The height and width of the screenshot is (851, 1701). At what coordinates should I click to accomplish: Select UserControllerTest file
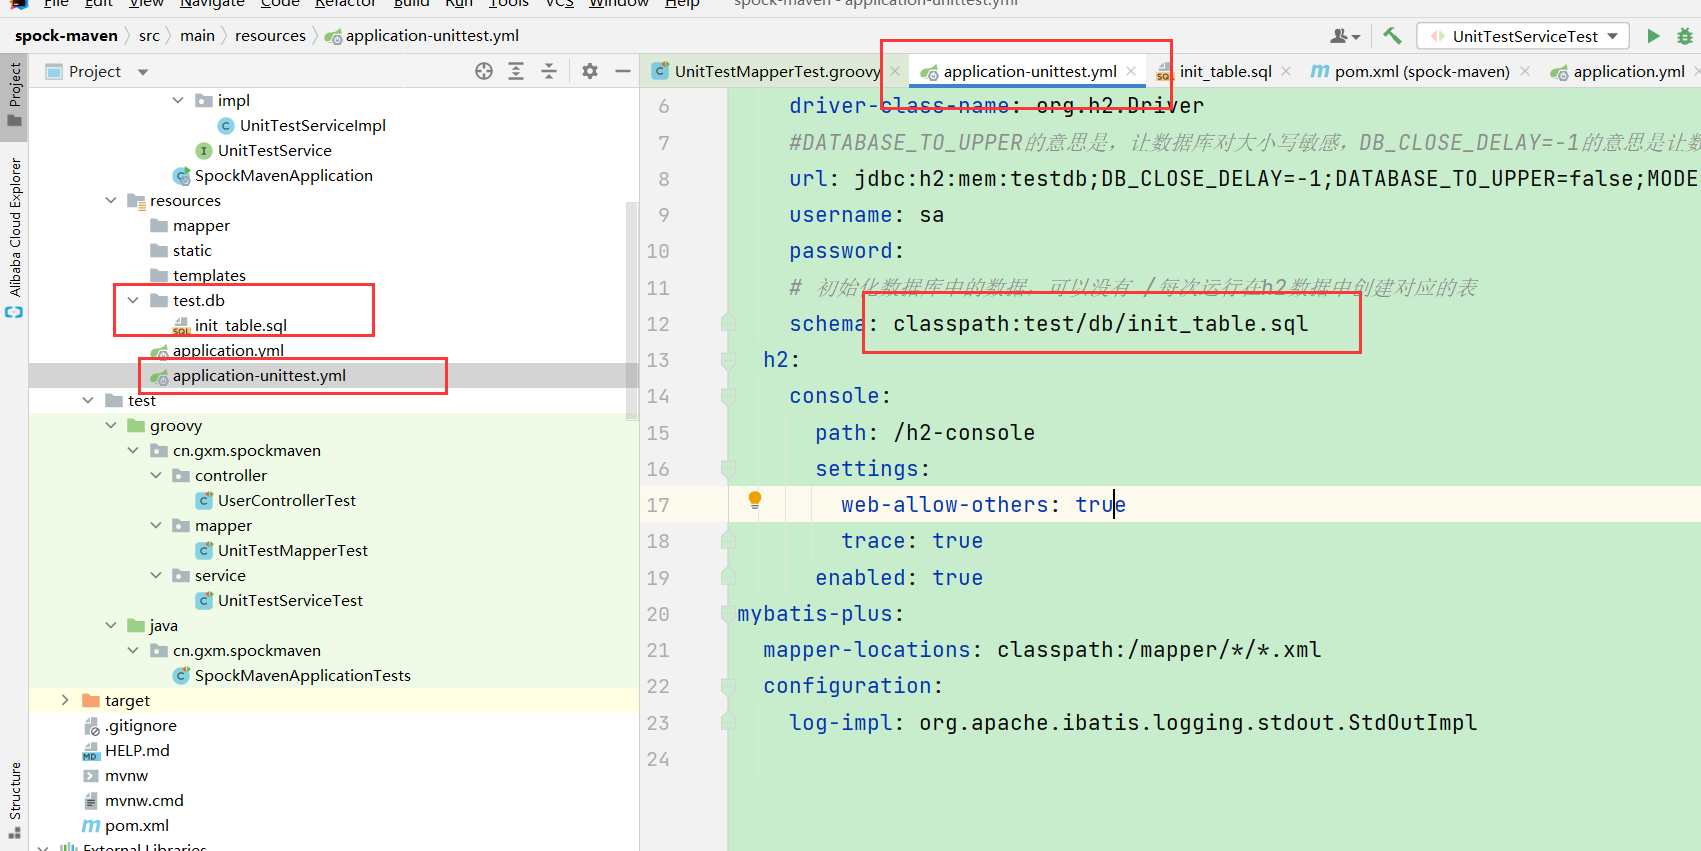coord(286,500)
